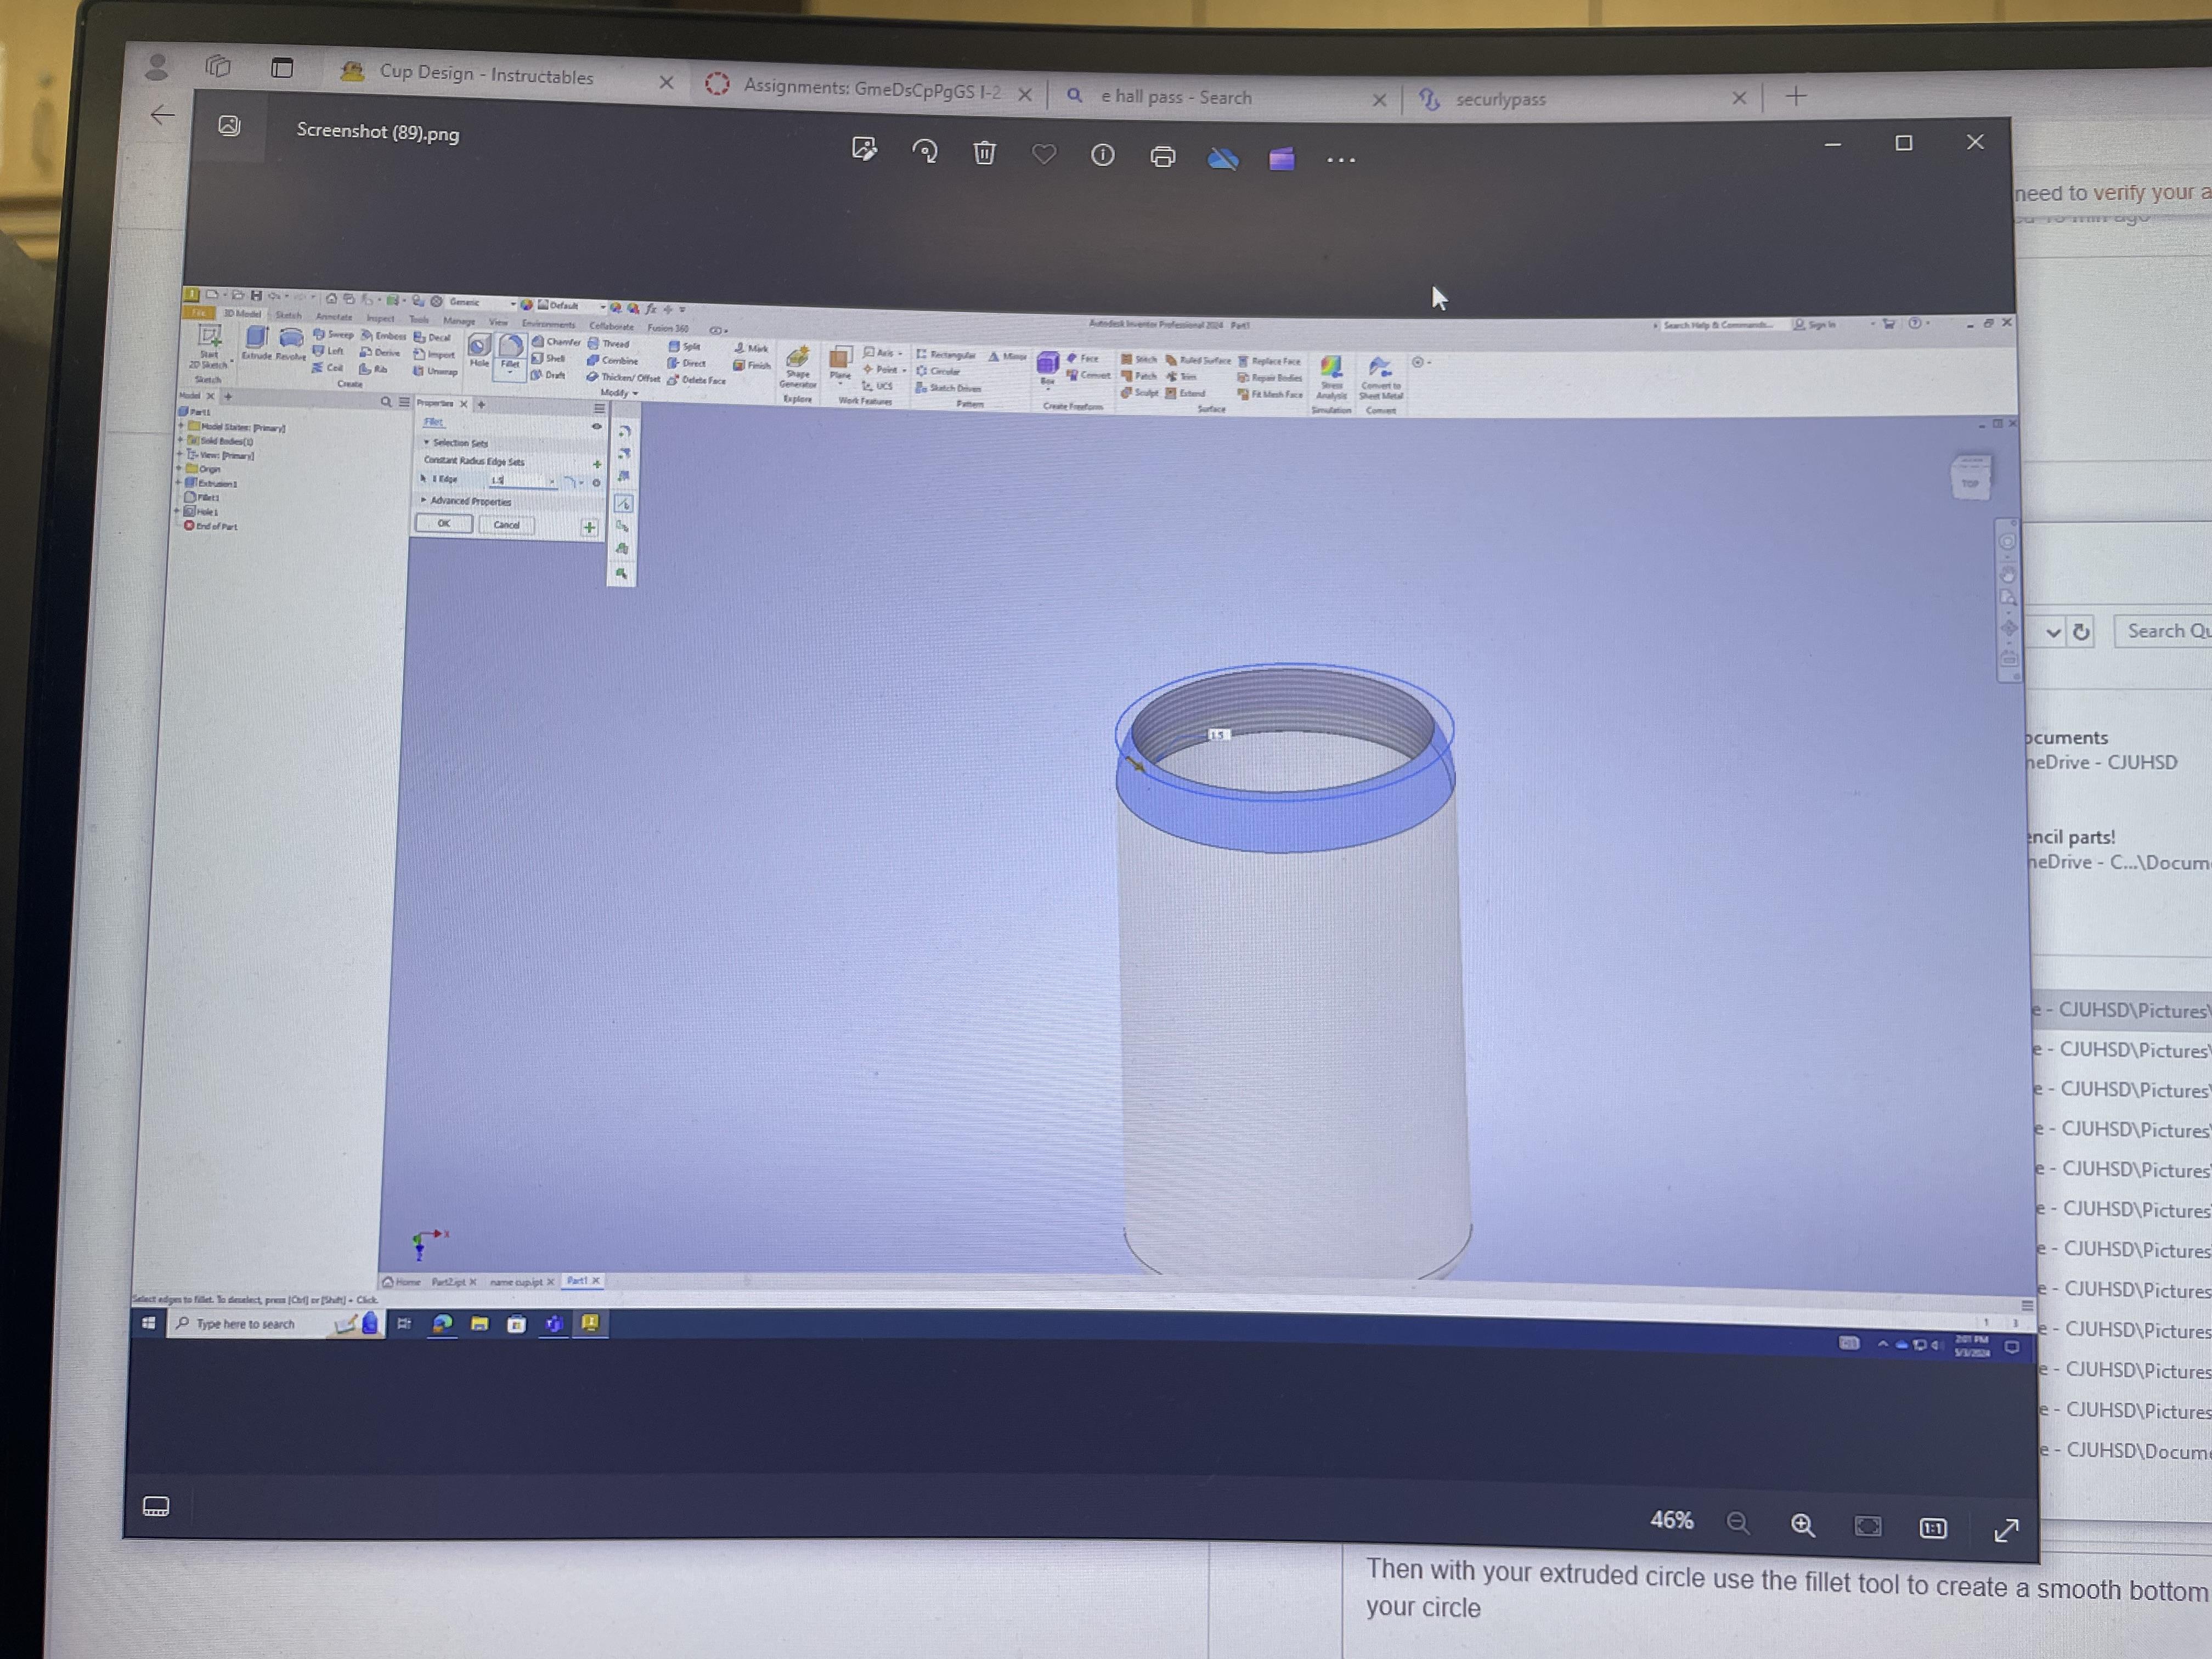Print the photo using the printer icon
Screen dimensions: 2212x1659
1162,157
